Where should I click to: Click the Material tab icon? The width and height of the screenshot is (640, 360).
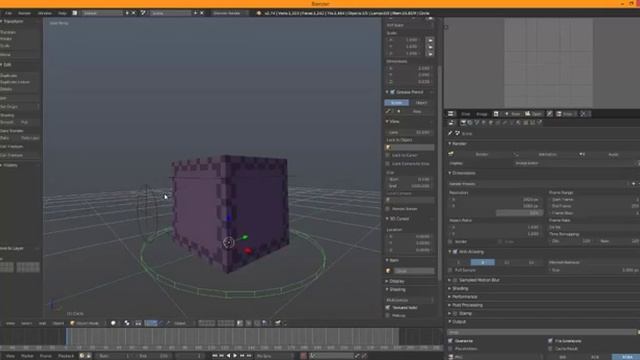pos(519,122)
